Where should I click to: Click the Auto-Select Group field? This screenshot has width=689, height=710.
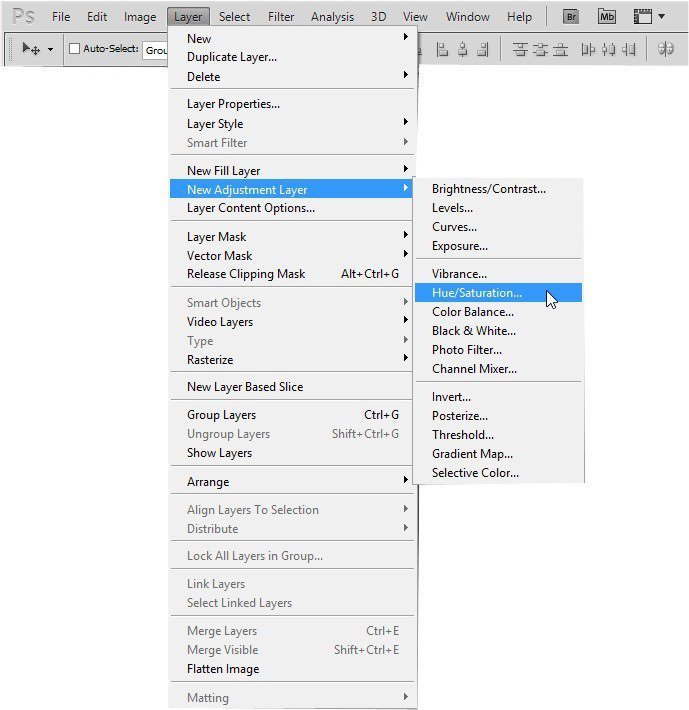coord(156,50)
